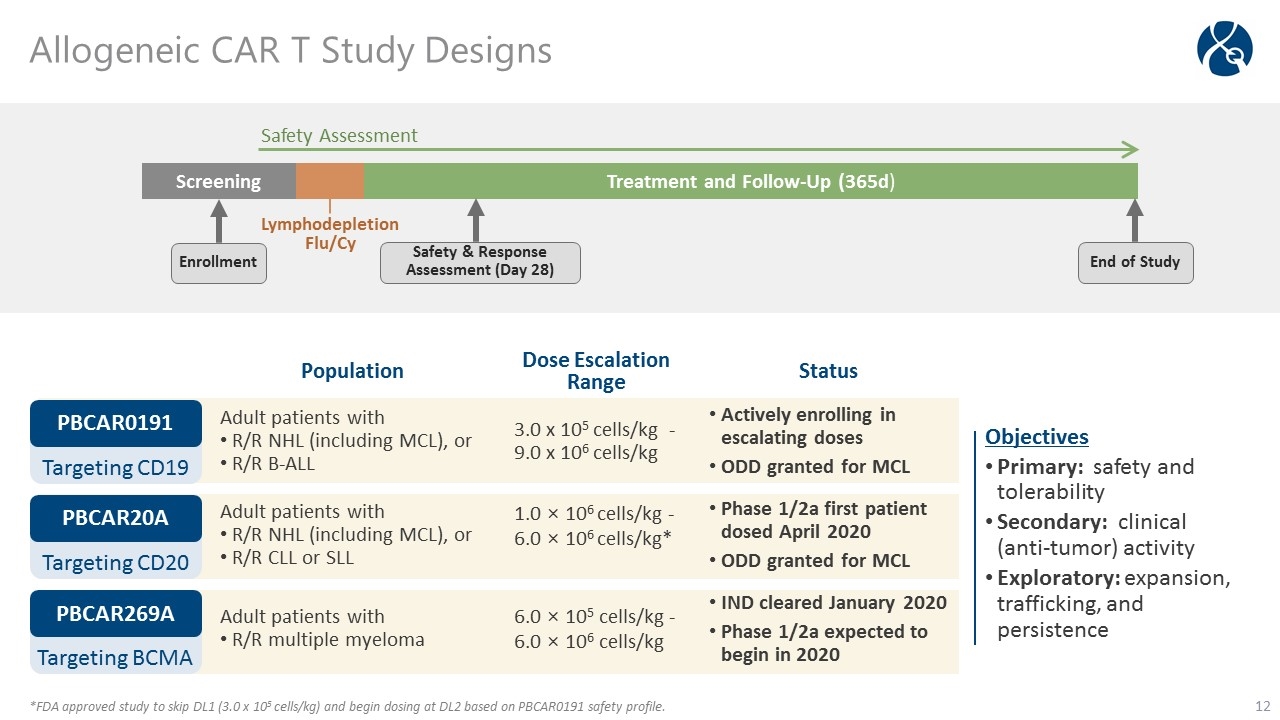Click the R/R CLL or SLL bullet
The height and width of the screenshot is (720, 1280).
(287, 557)
